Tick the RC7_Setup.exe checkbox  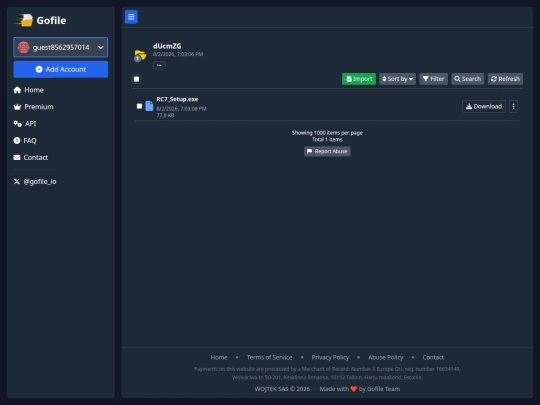(139, 106)
